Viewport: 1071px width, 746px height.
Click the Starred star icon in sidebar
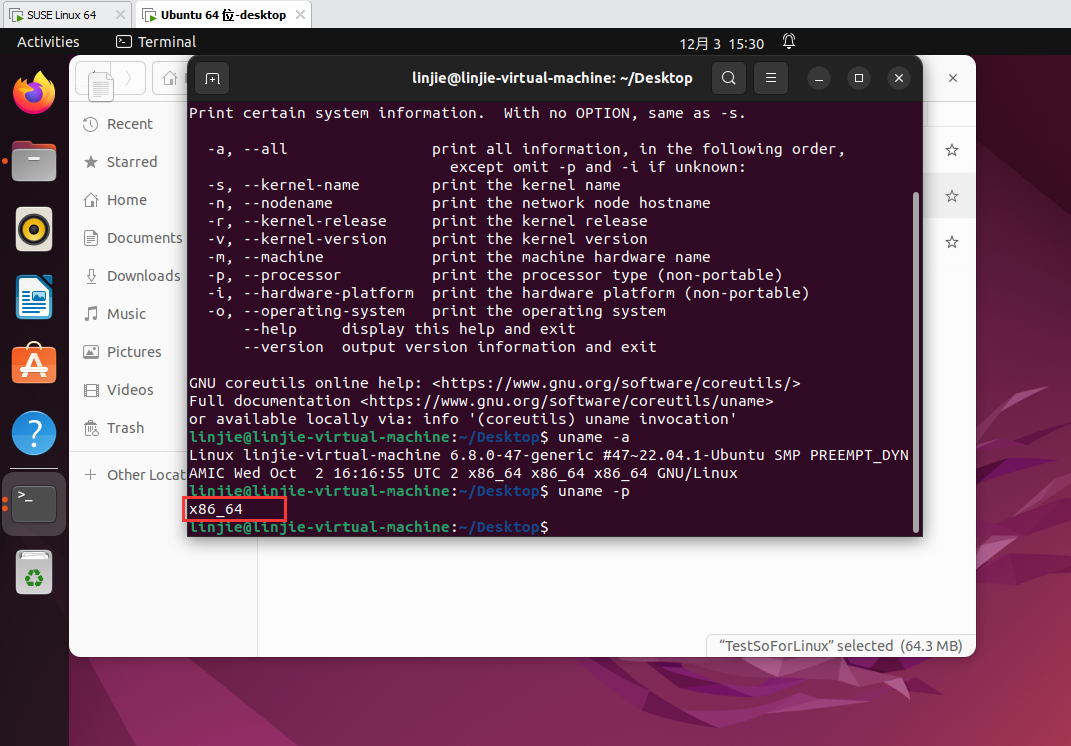(90, 162)
